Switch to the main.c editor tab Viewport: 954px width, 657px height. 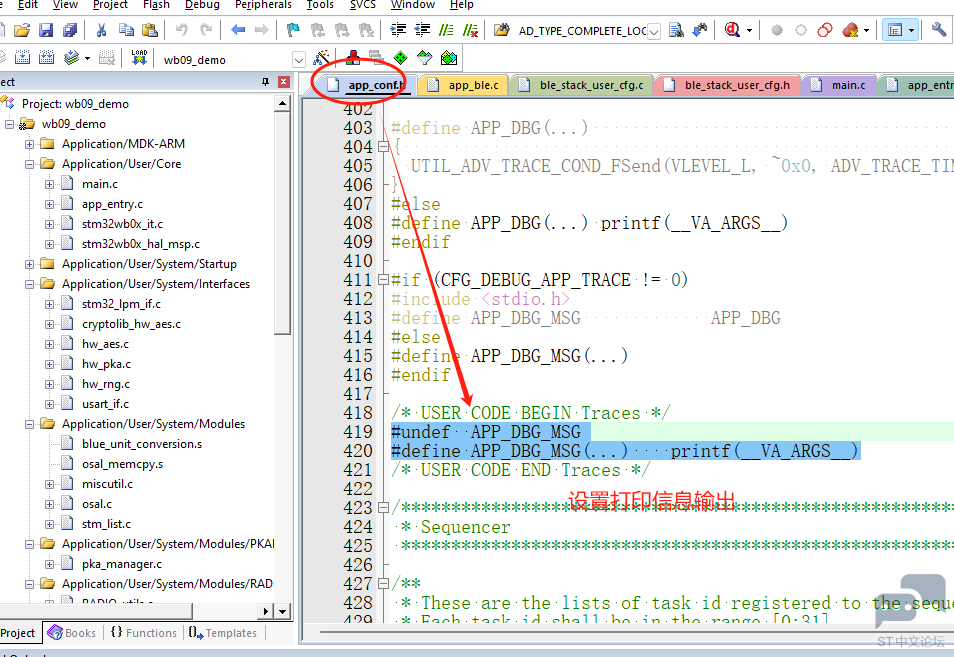click(x=839, y=85)
